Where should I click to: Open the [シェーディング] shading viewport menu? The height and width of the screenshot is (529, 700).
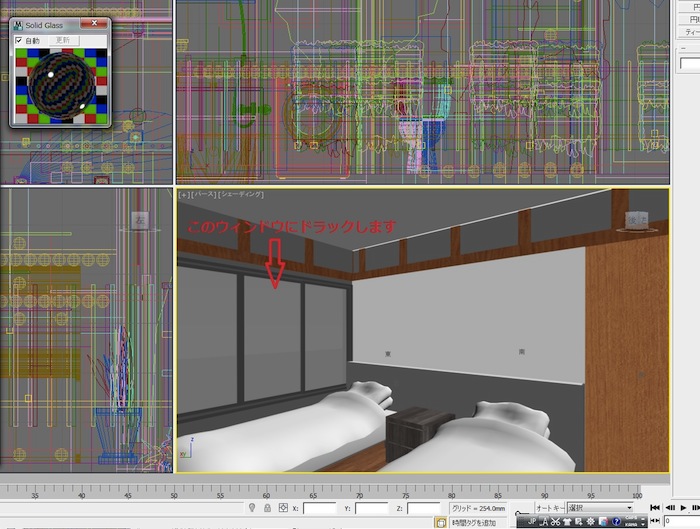[241, 195]
